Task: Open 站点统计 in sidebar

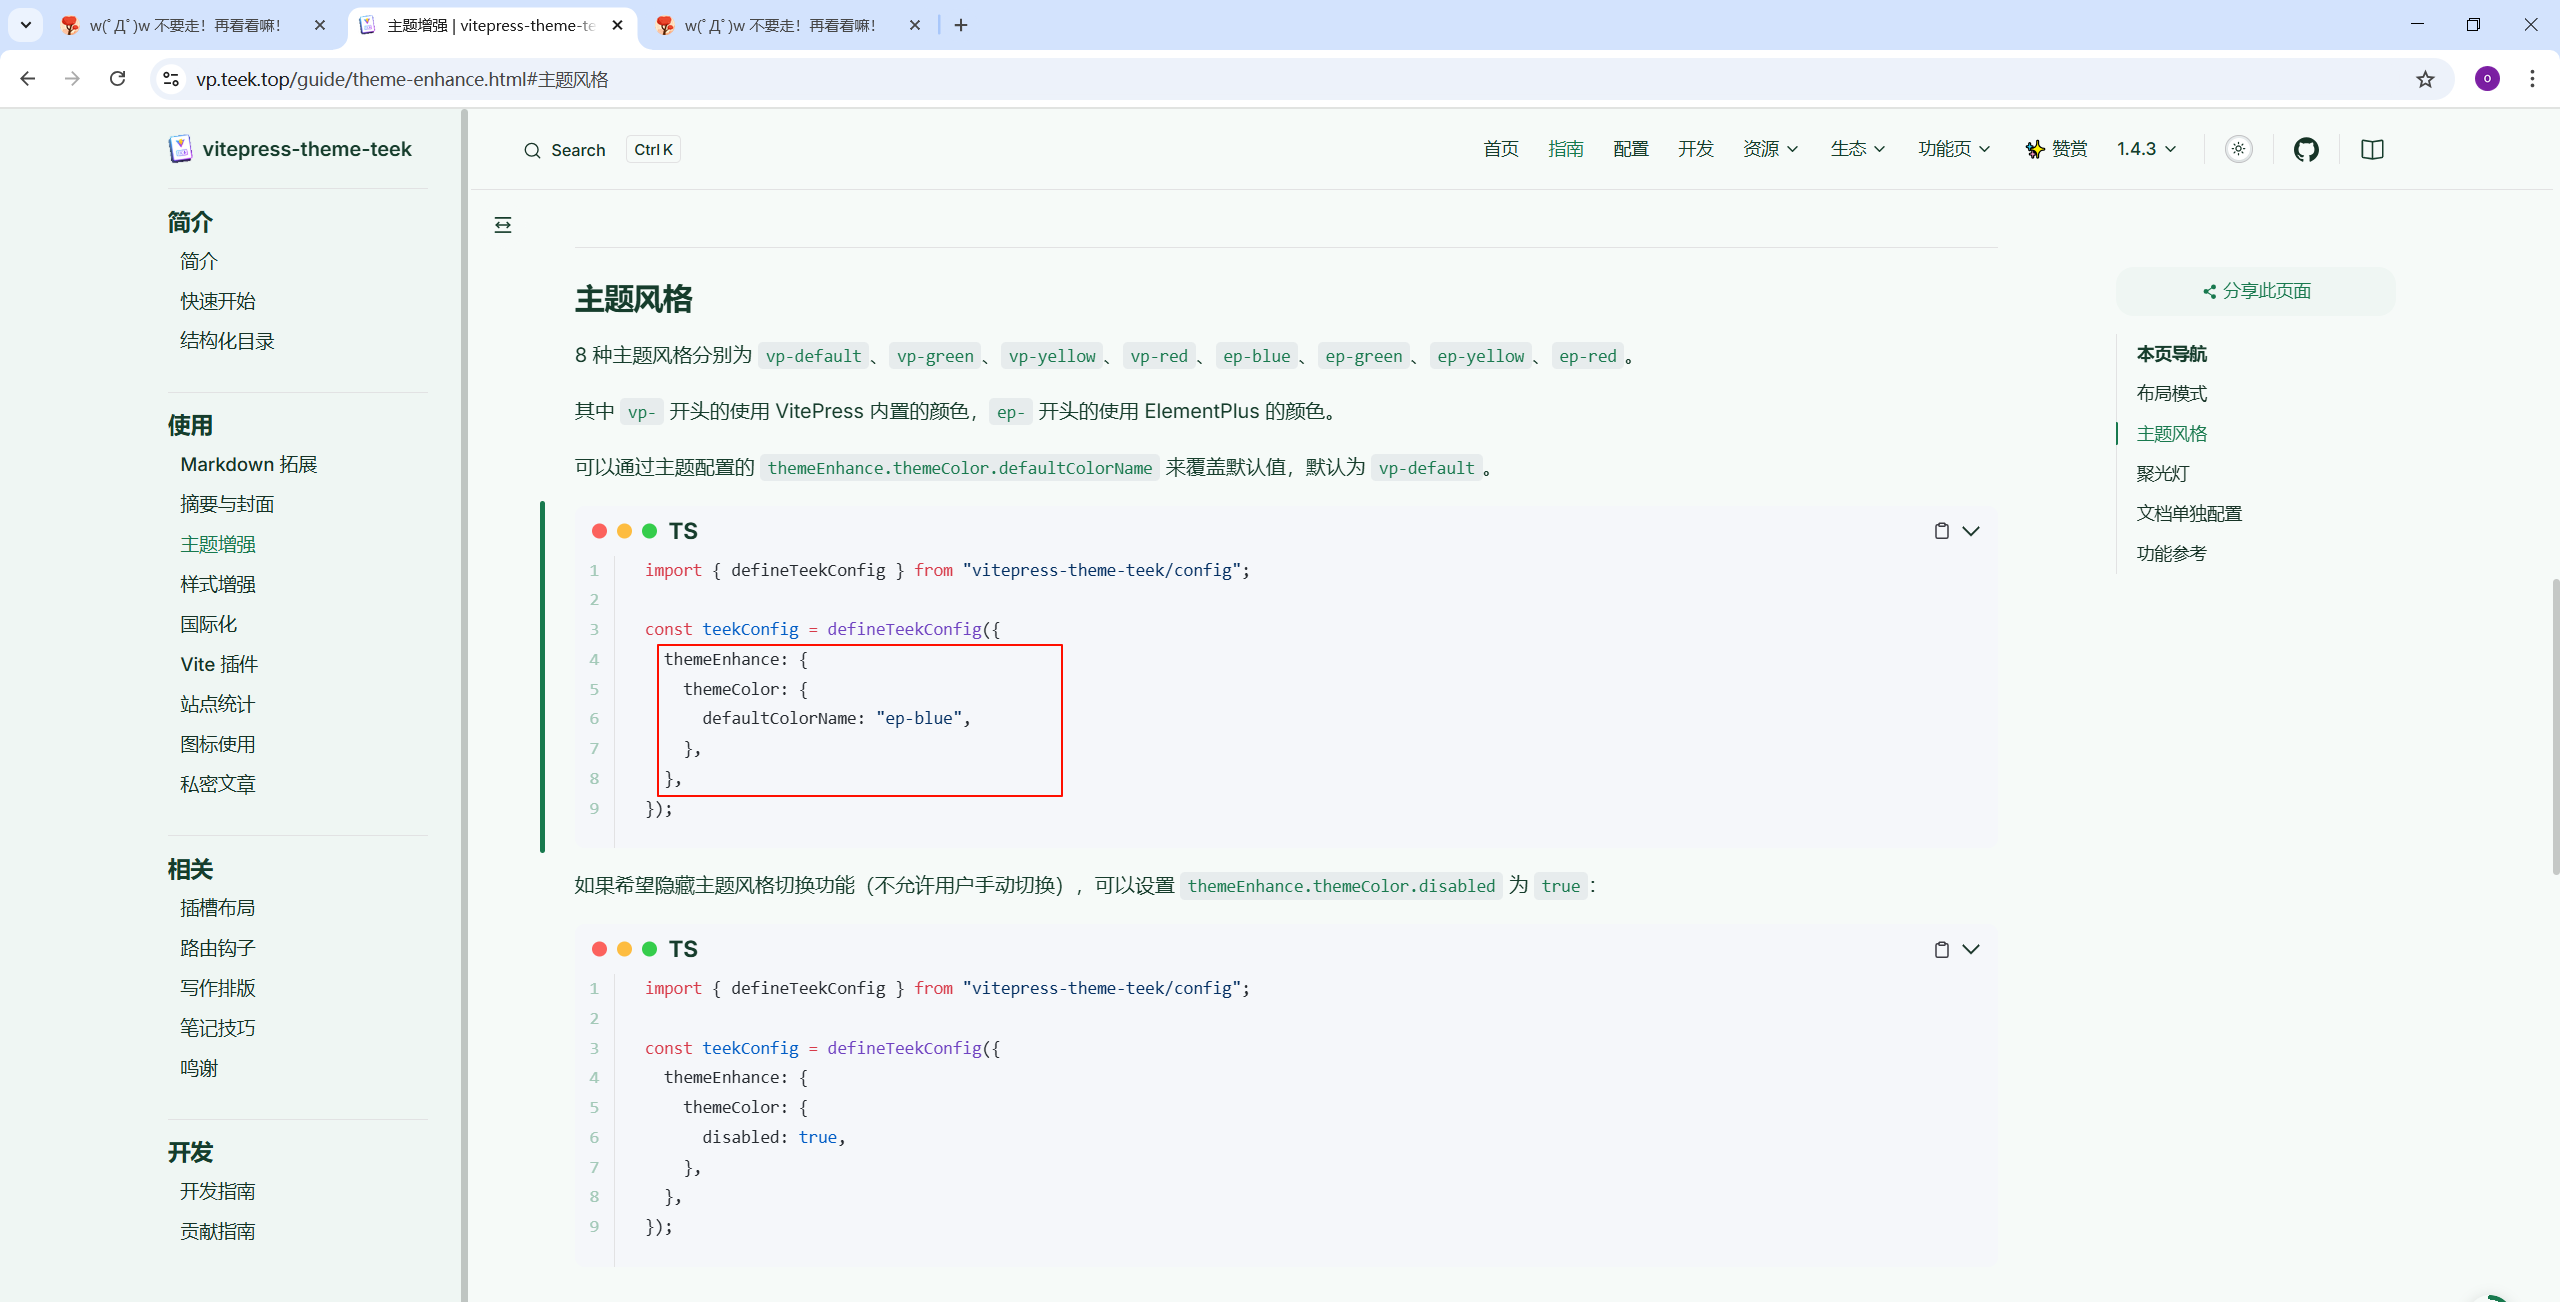Action: coord(218,705)
